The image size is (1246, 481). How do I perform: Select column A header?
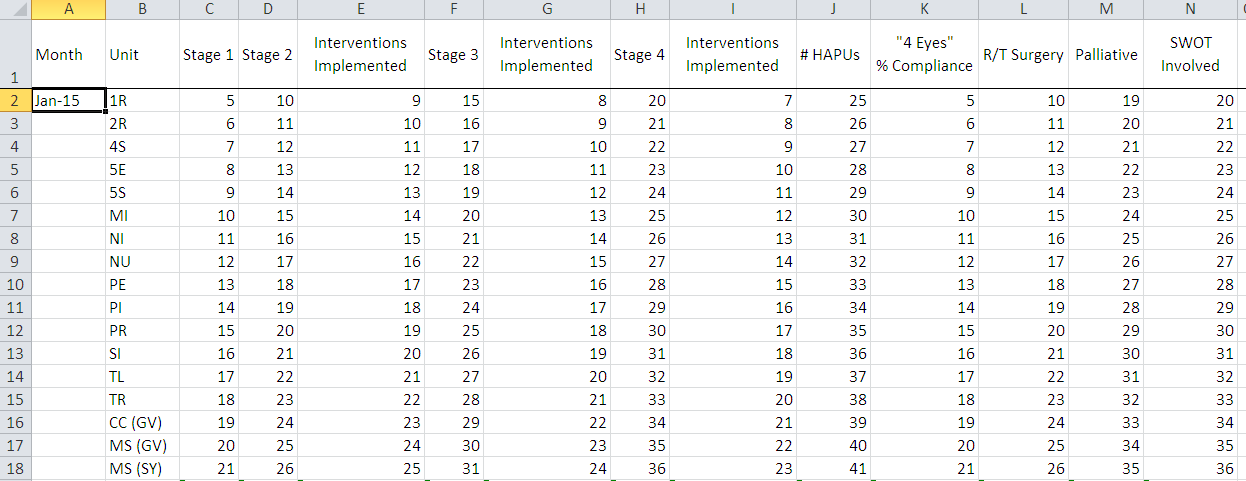coord(68,10)
